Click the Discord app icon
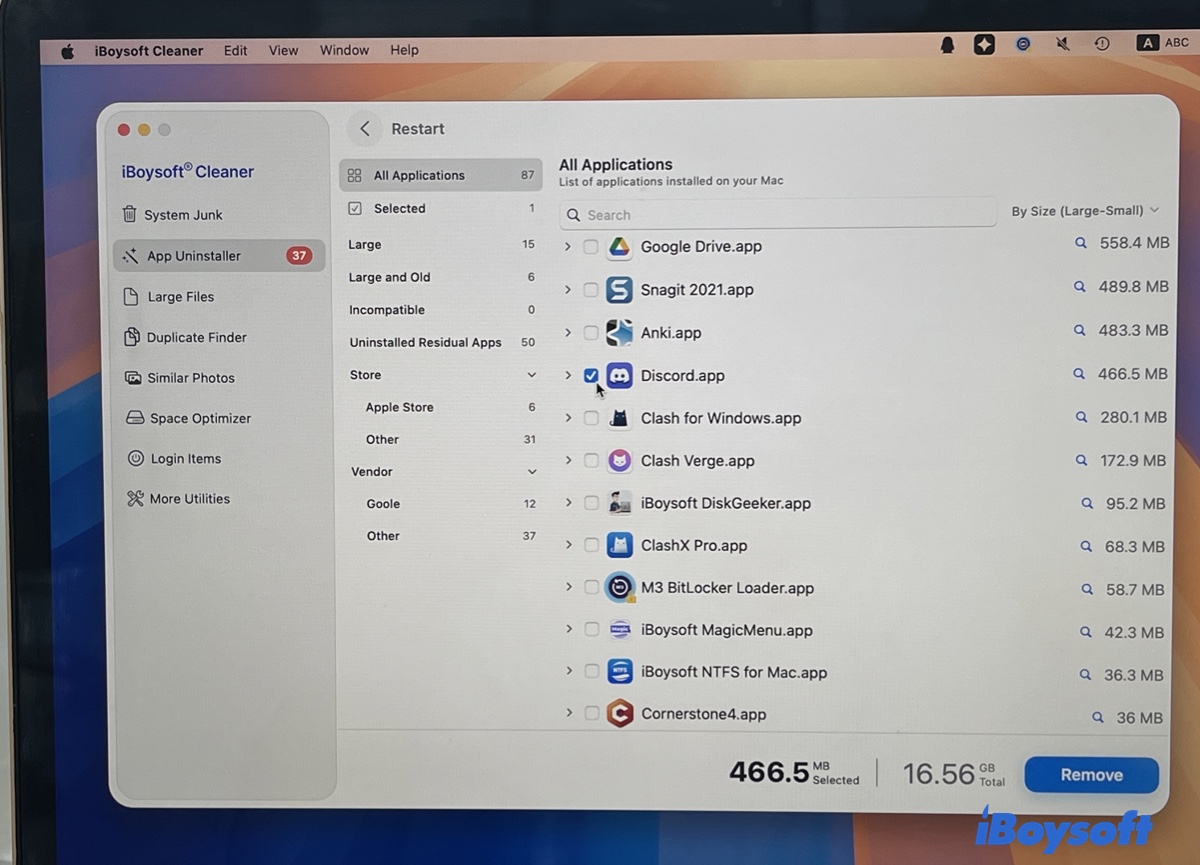This screenshot has width=1200, height=865. coord(620,376)
